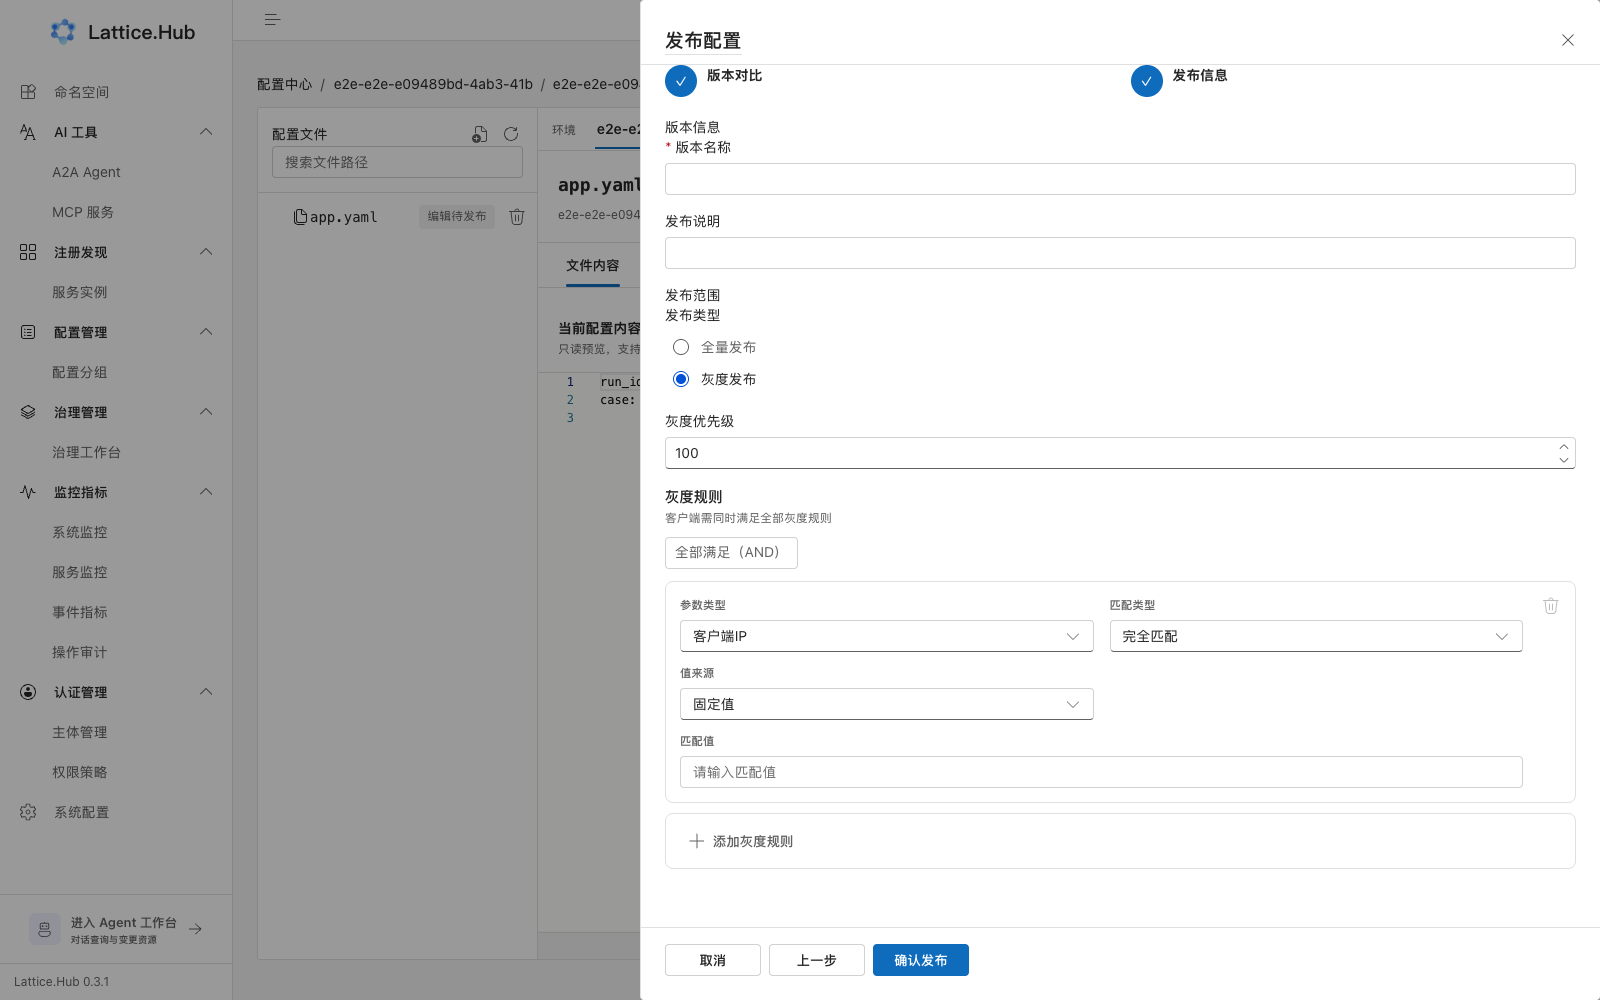
Task: Select the app.yaml file name
Action: click(x=344, y=217)
